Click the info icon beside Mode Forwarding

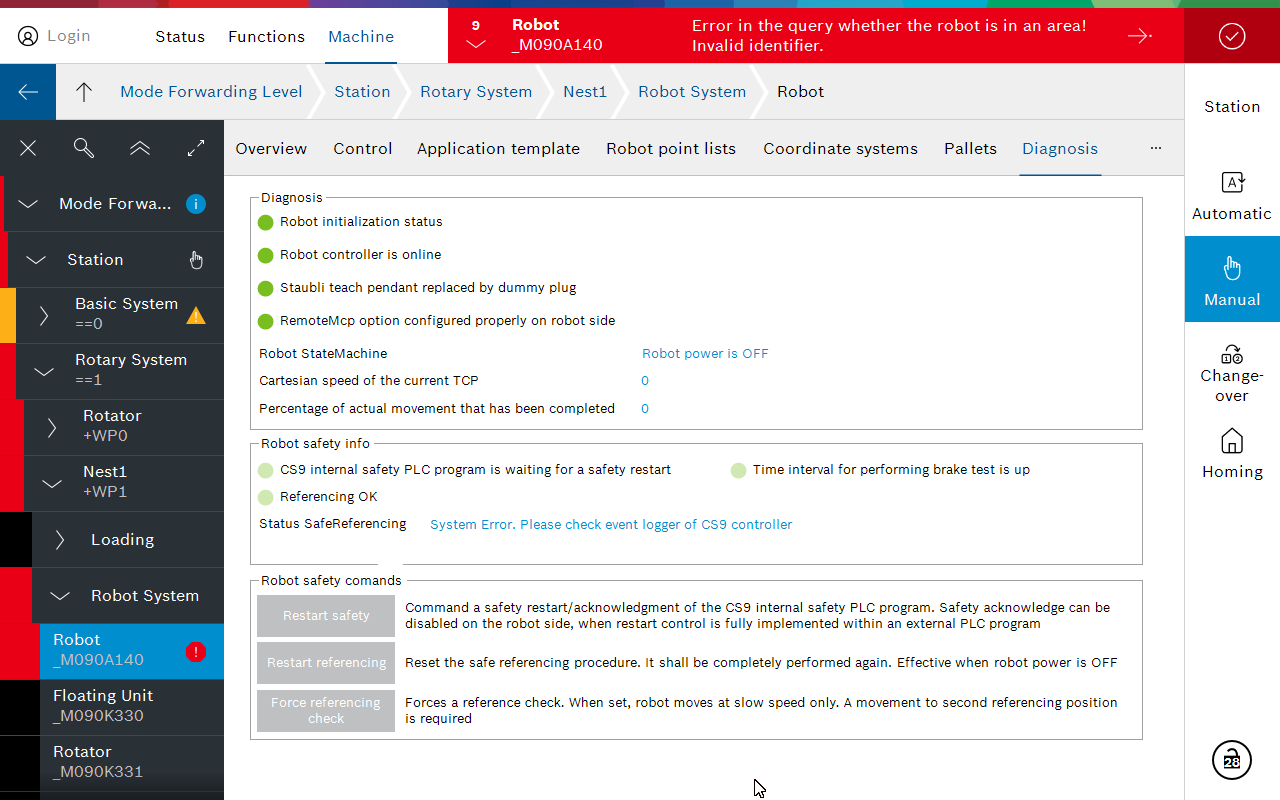pyautogui.click(x=196, y=204)
